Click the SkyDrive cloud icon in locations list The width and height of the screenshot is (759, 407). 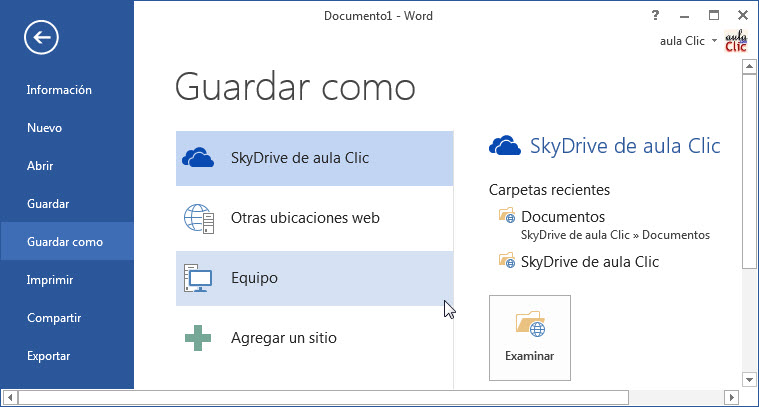coord(198,158)
